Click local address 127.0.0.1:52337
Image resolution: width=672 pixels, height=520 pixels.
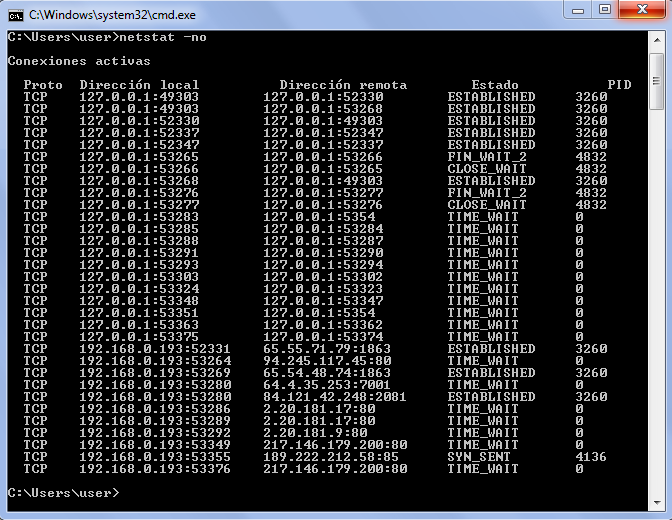pos(139,133)
